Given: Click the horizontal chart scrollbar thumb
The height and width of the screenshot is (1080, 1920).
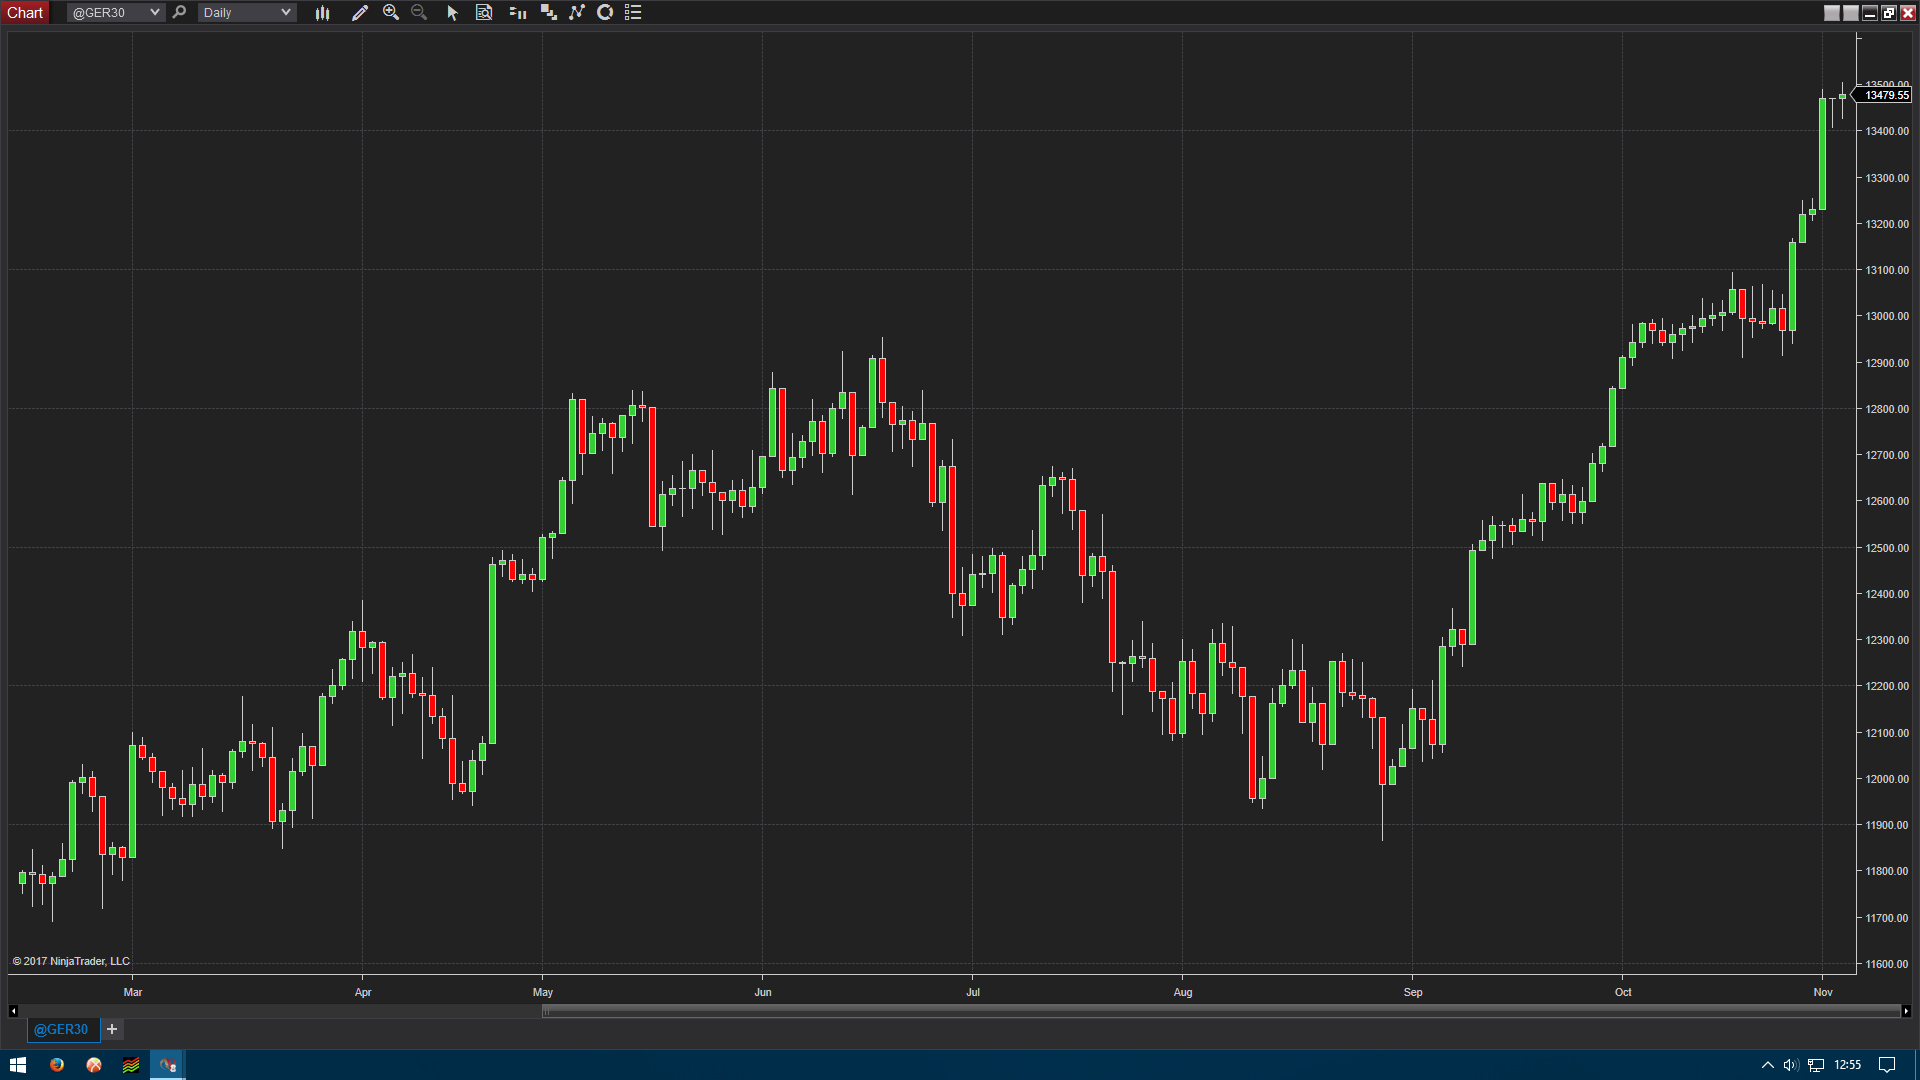Looking at the screenshot, I should point(1220,1011).
